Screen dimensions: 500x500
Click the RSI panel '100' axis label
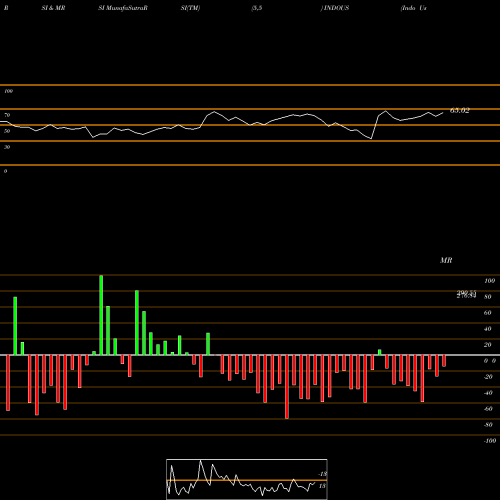click(8, 91)
